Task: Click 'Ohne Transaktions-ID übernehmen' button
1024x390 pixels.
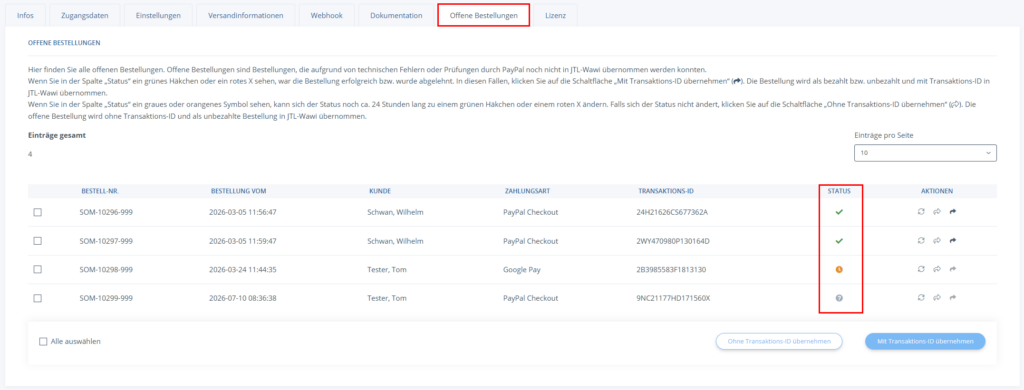Action: click(779, 341)
